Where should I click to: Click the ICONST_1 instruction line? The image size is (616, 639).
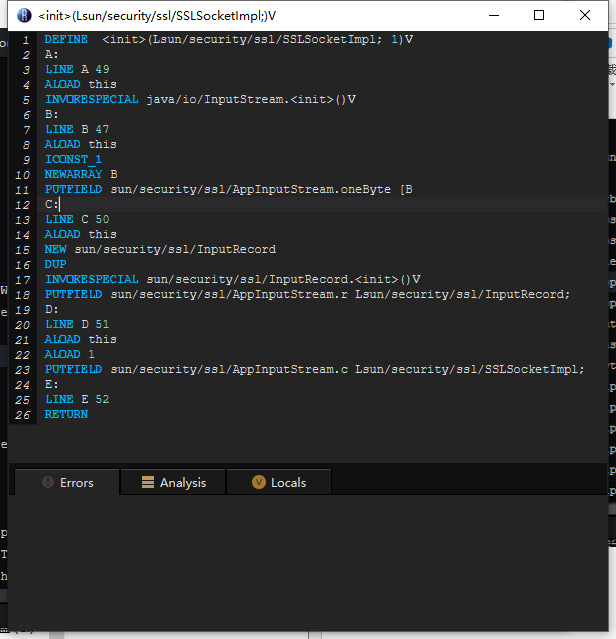point(73,159)
